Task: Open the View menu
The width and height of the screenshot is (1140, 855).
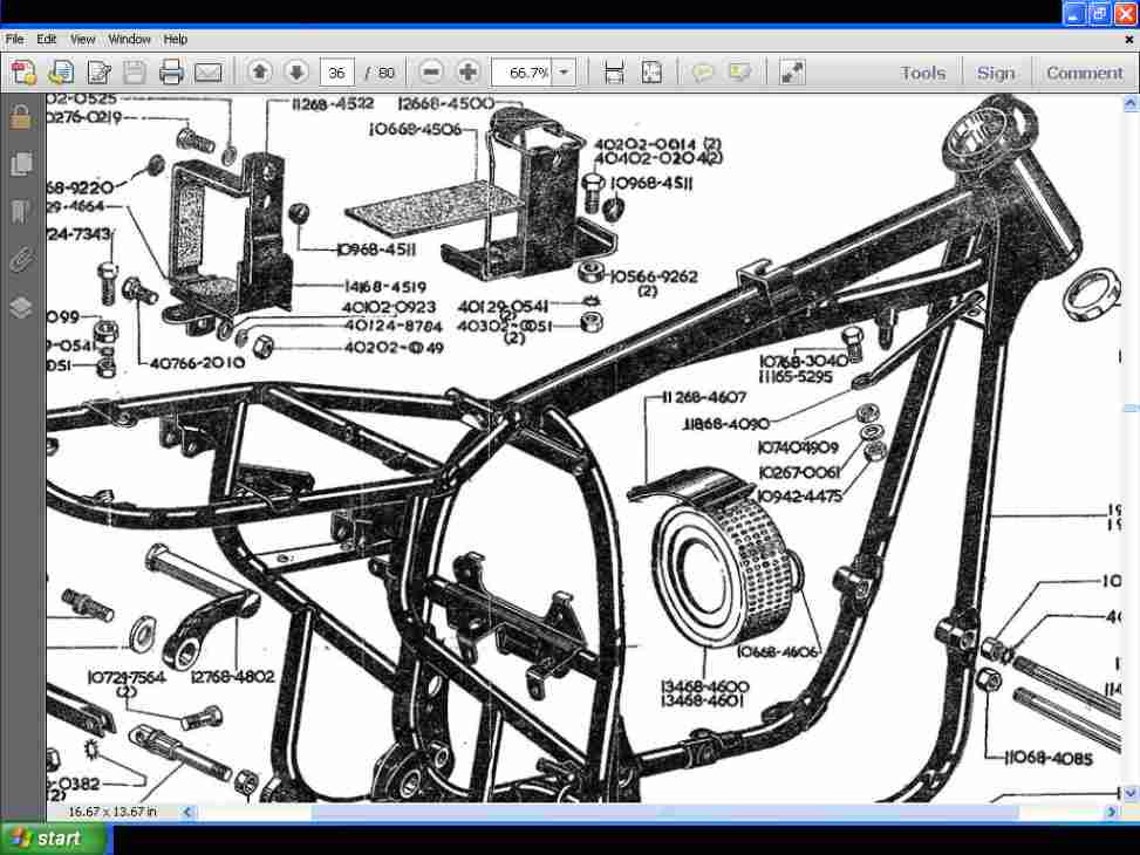Action: tap(81, 39)
